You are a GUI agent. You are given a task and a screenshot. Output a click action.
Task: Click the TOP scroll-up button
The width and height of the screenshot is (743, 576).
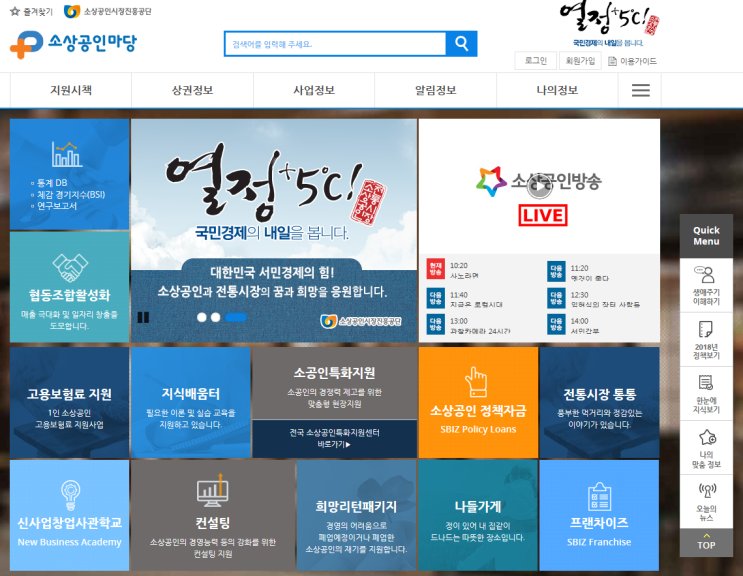[x=706, y=542]
